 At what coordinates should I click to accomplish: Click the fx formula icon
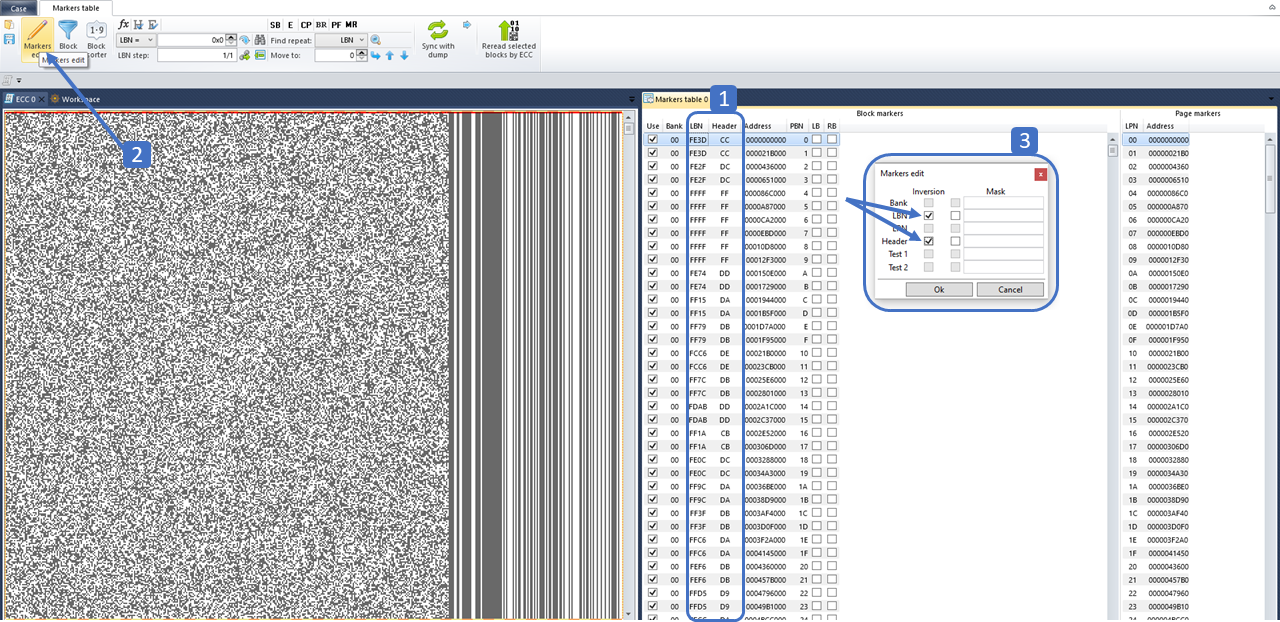(x=123, y=24)
